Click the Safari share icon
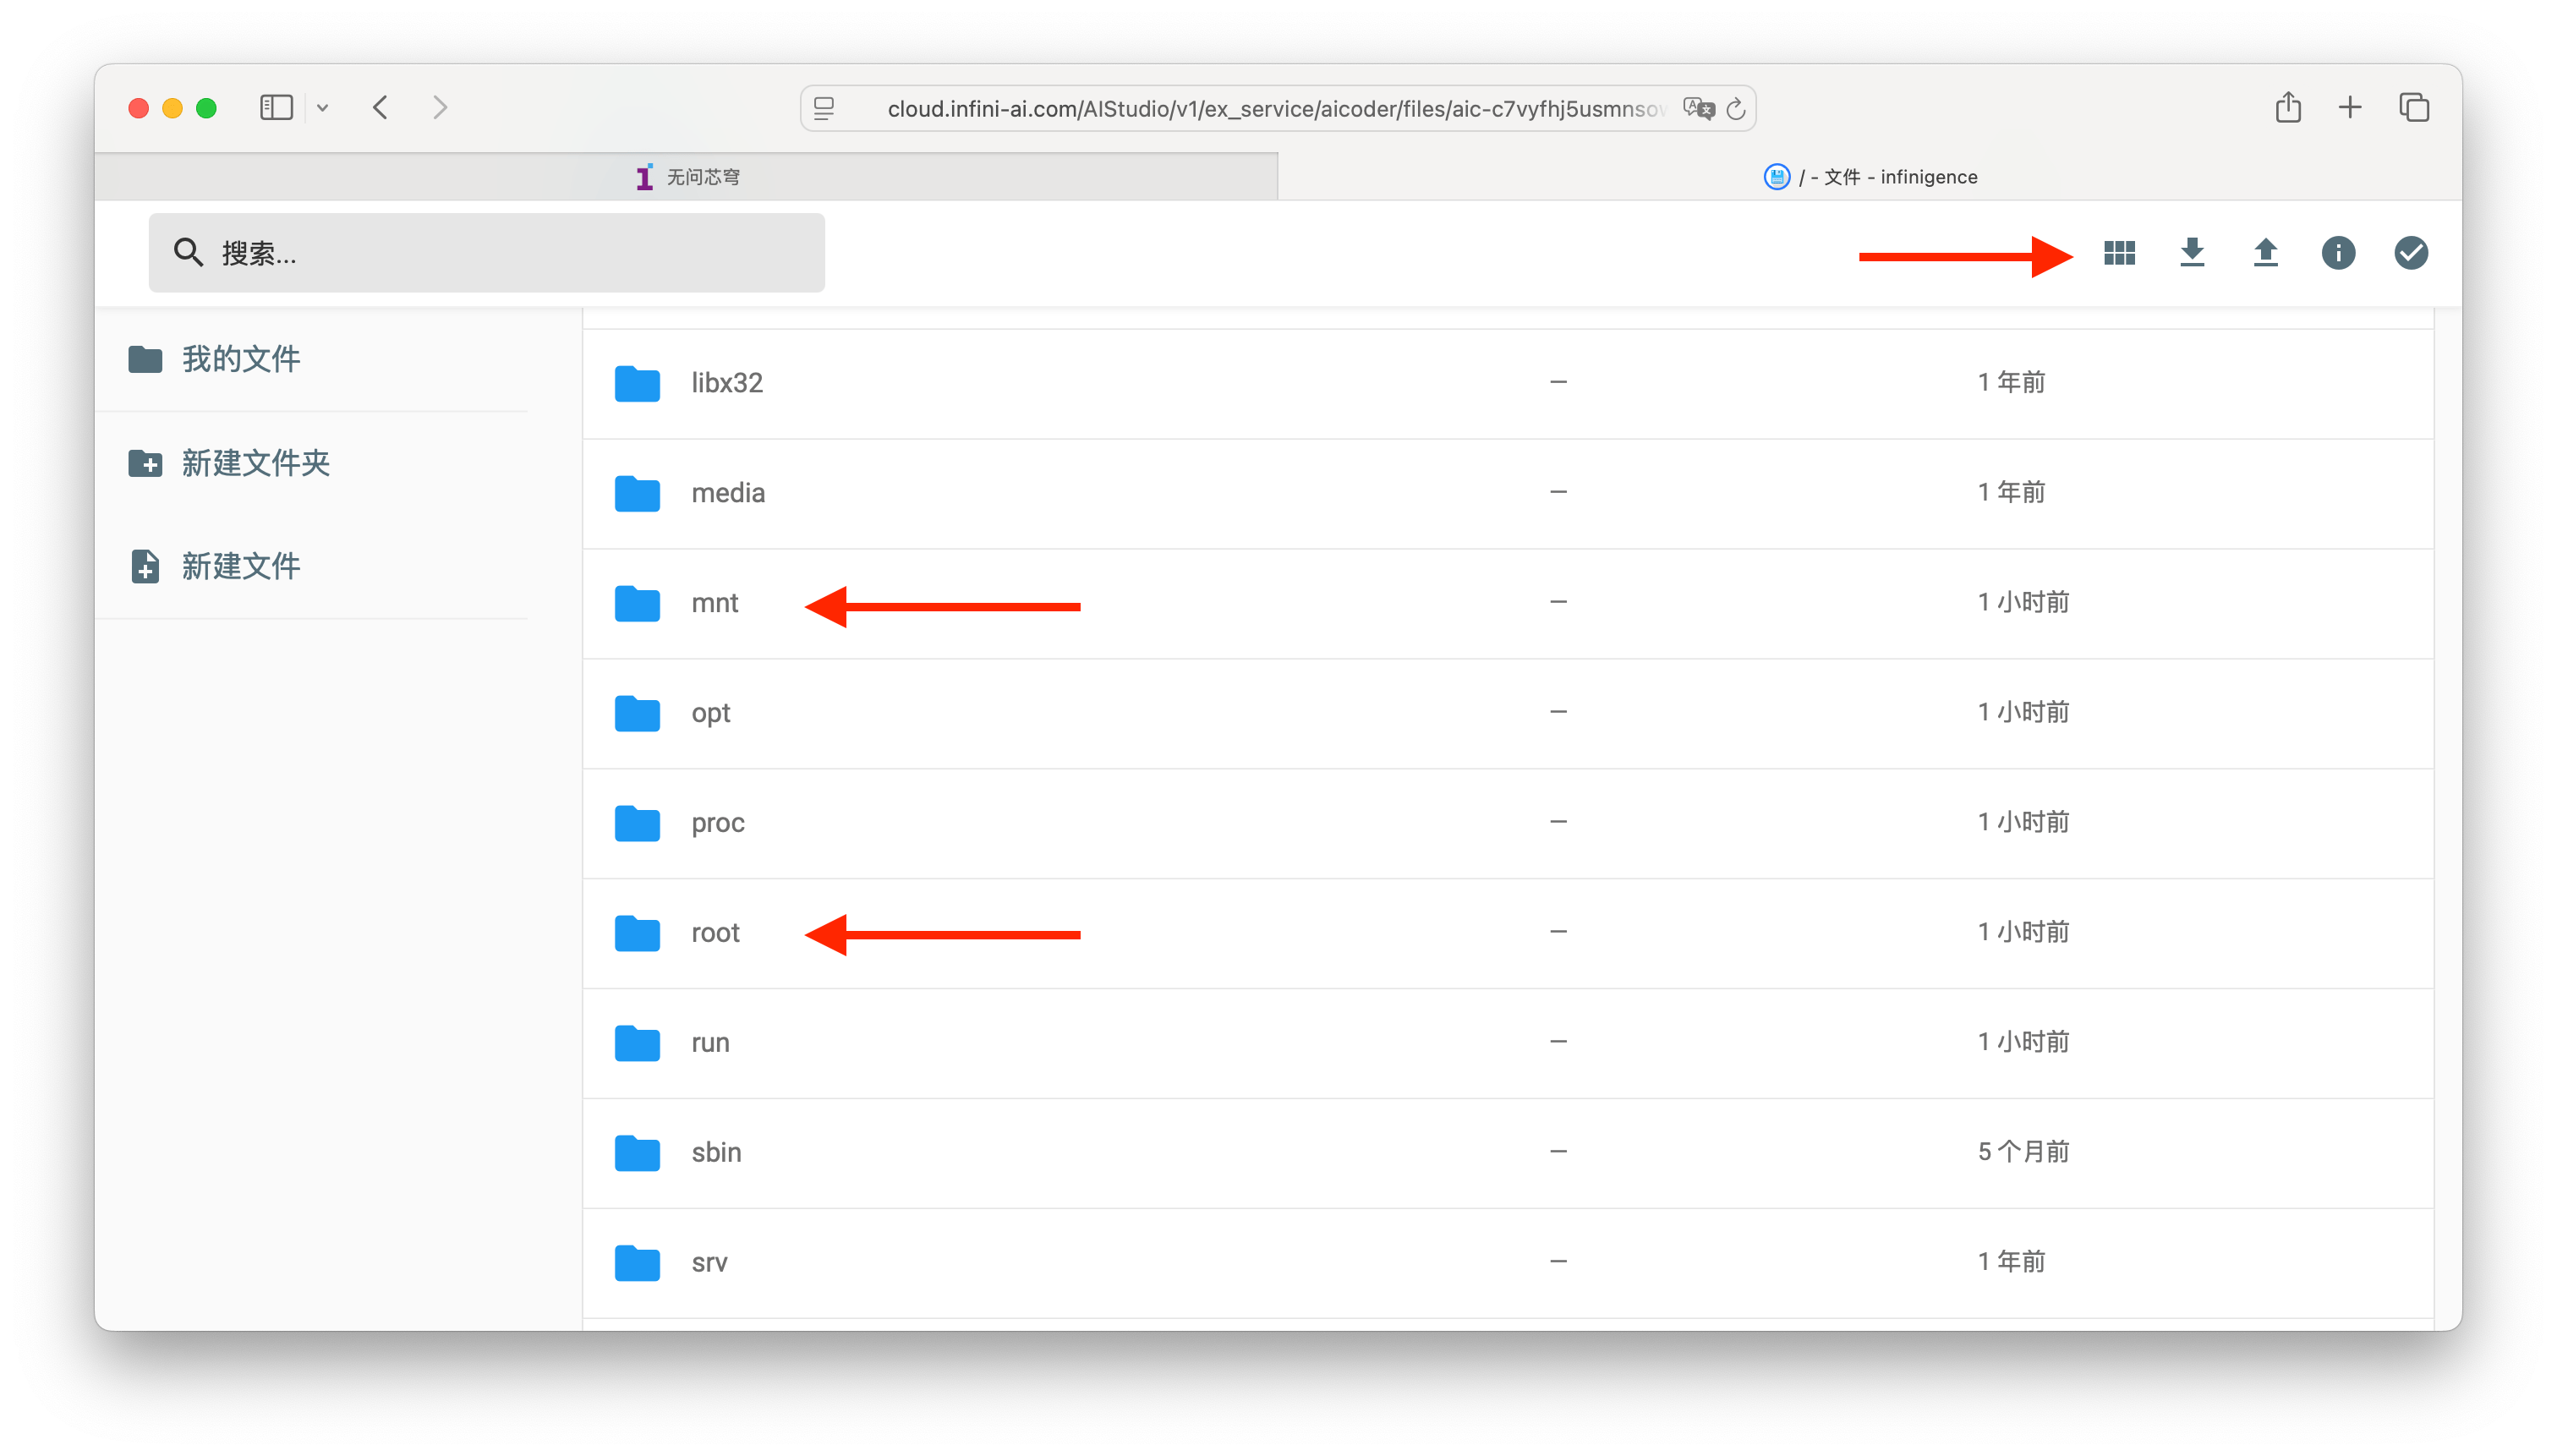 [x=2287, y=107]
